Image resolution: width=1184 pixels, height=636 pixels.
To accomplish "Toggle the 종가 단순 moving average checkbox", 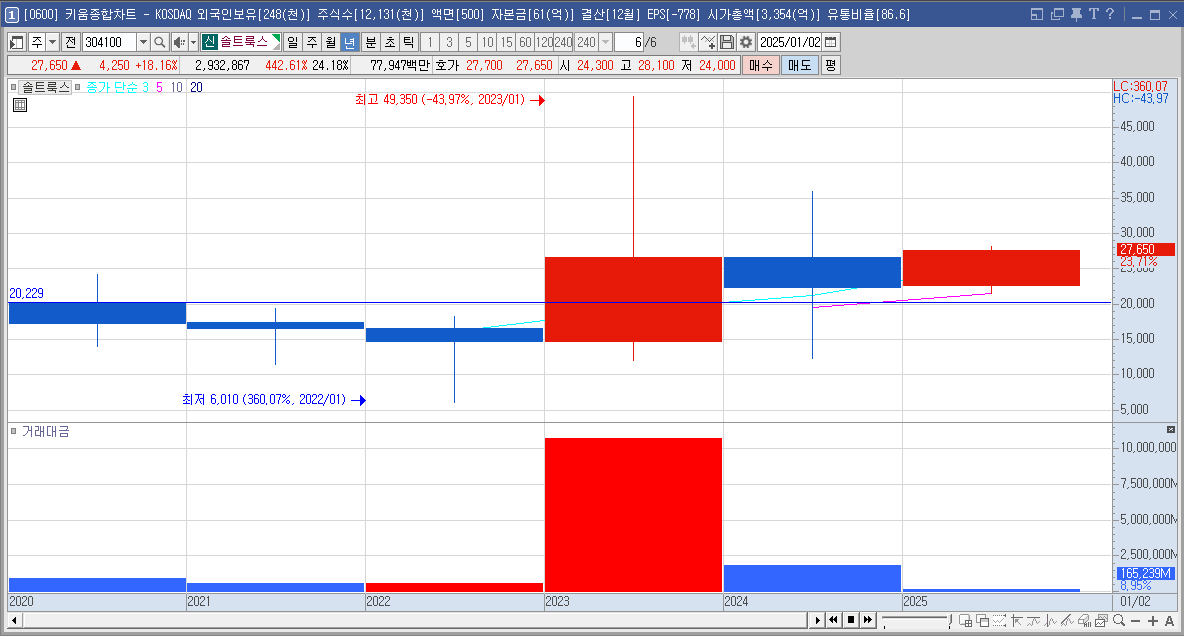I will coord(77,87).
